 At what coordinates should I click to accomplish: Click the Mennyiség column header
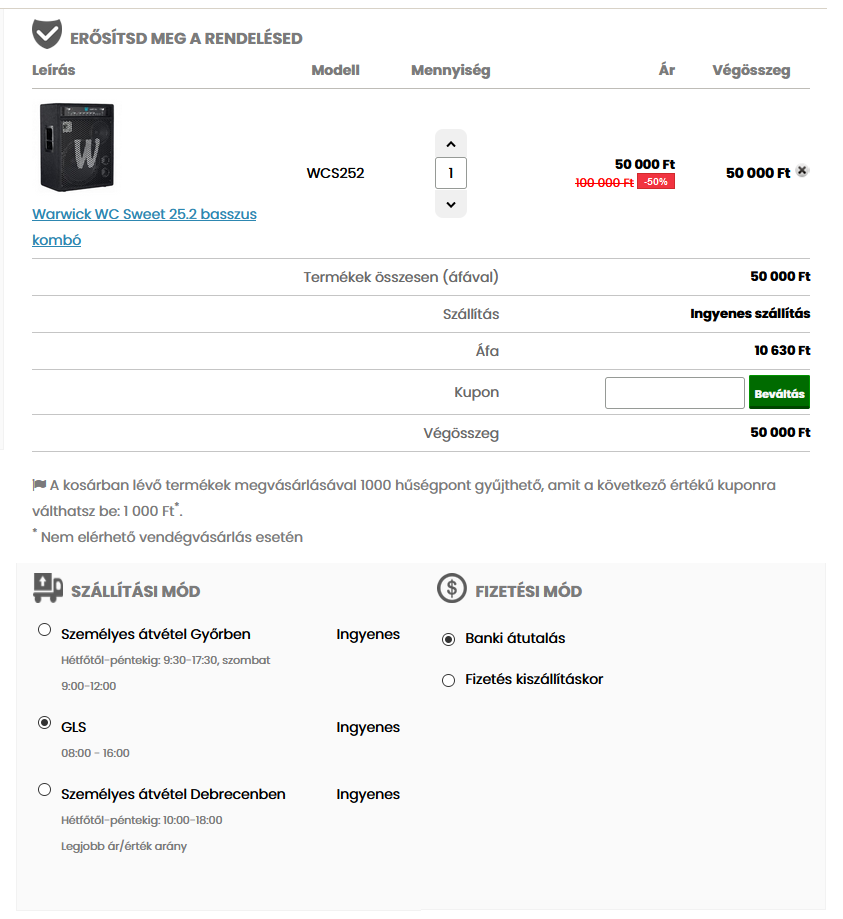[450, 70]
